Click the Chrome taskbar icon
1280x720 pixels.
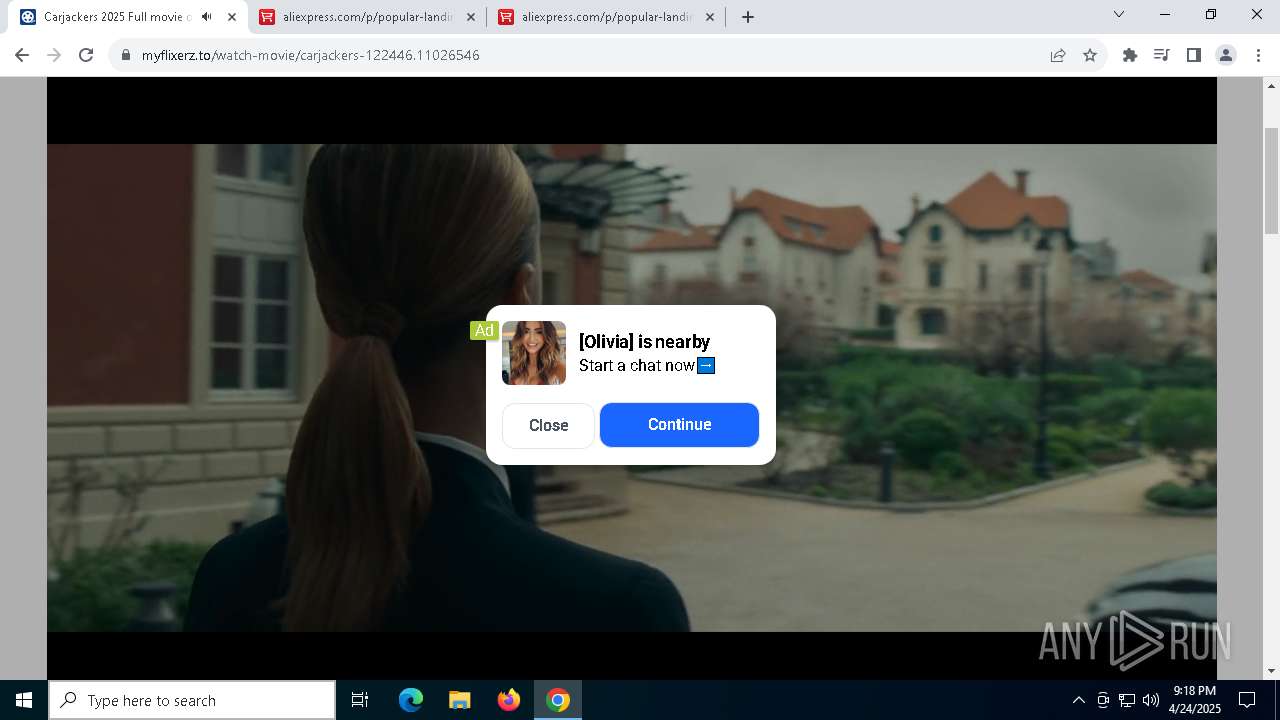558,700
